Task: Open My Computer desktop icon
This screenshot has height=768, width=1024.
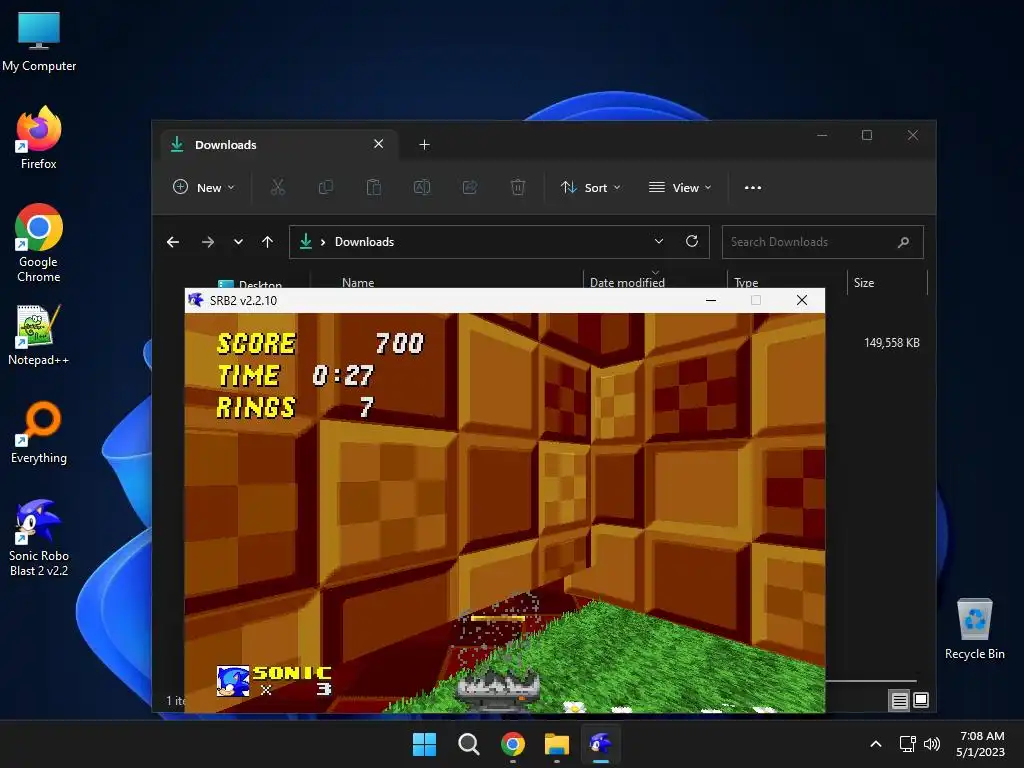Action: pyautogui.click(x=39, y=42)
